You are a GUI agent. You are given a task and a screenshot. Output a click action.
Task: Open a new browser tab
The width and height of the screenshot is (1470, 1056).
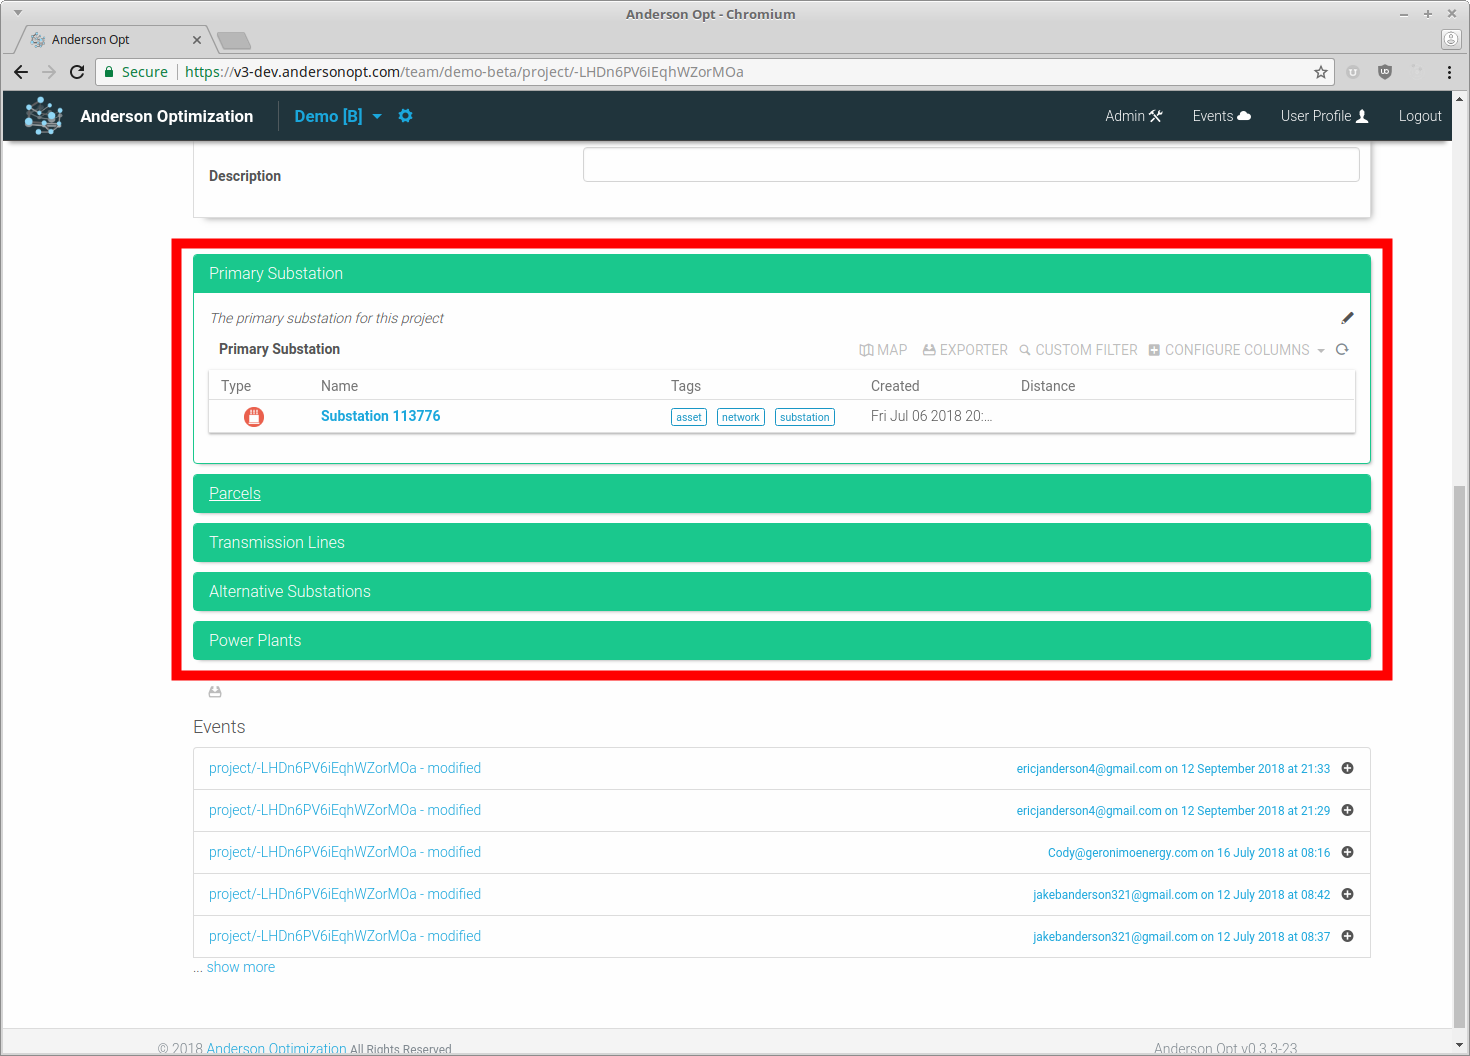pos(234,40)
